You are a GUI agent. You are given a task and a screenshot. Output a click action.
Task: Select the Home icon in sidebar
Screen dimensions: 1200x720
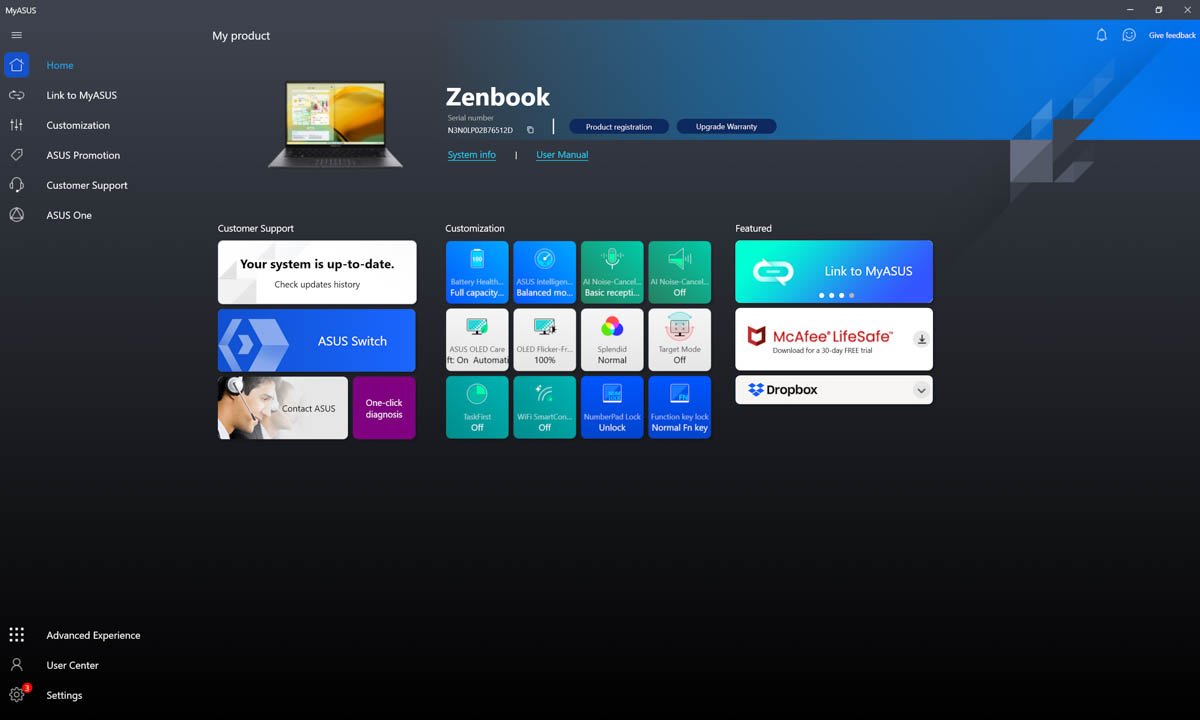tap(16, 65)
